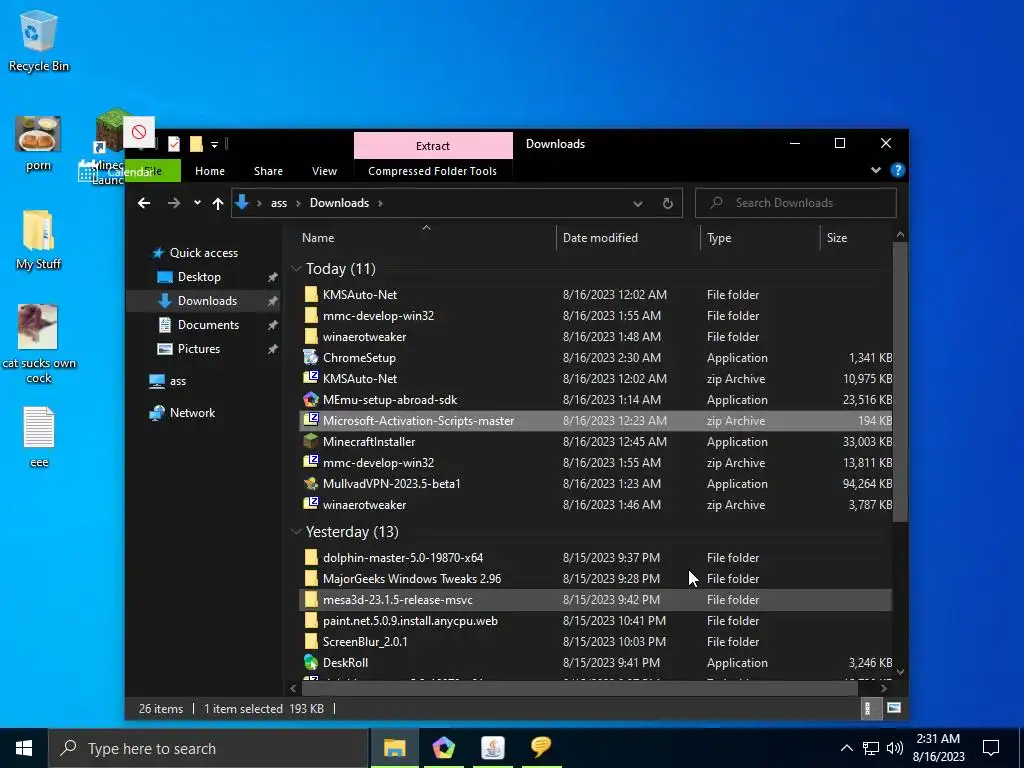Open the Compressed Folder Tools tab
This screenshot has height=768, width=1024.
(432, 171)
